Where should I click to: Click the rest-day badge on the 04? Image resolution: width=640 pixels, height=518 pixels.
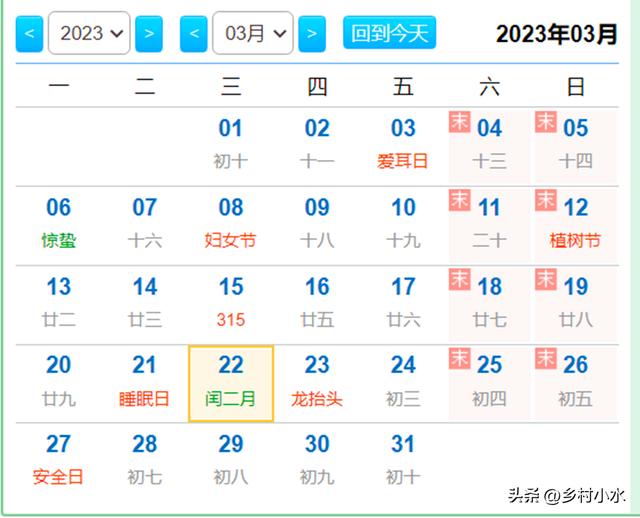[459, 122]
